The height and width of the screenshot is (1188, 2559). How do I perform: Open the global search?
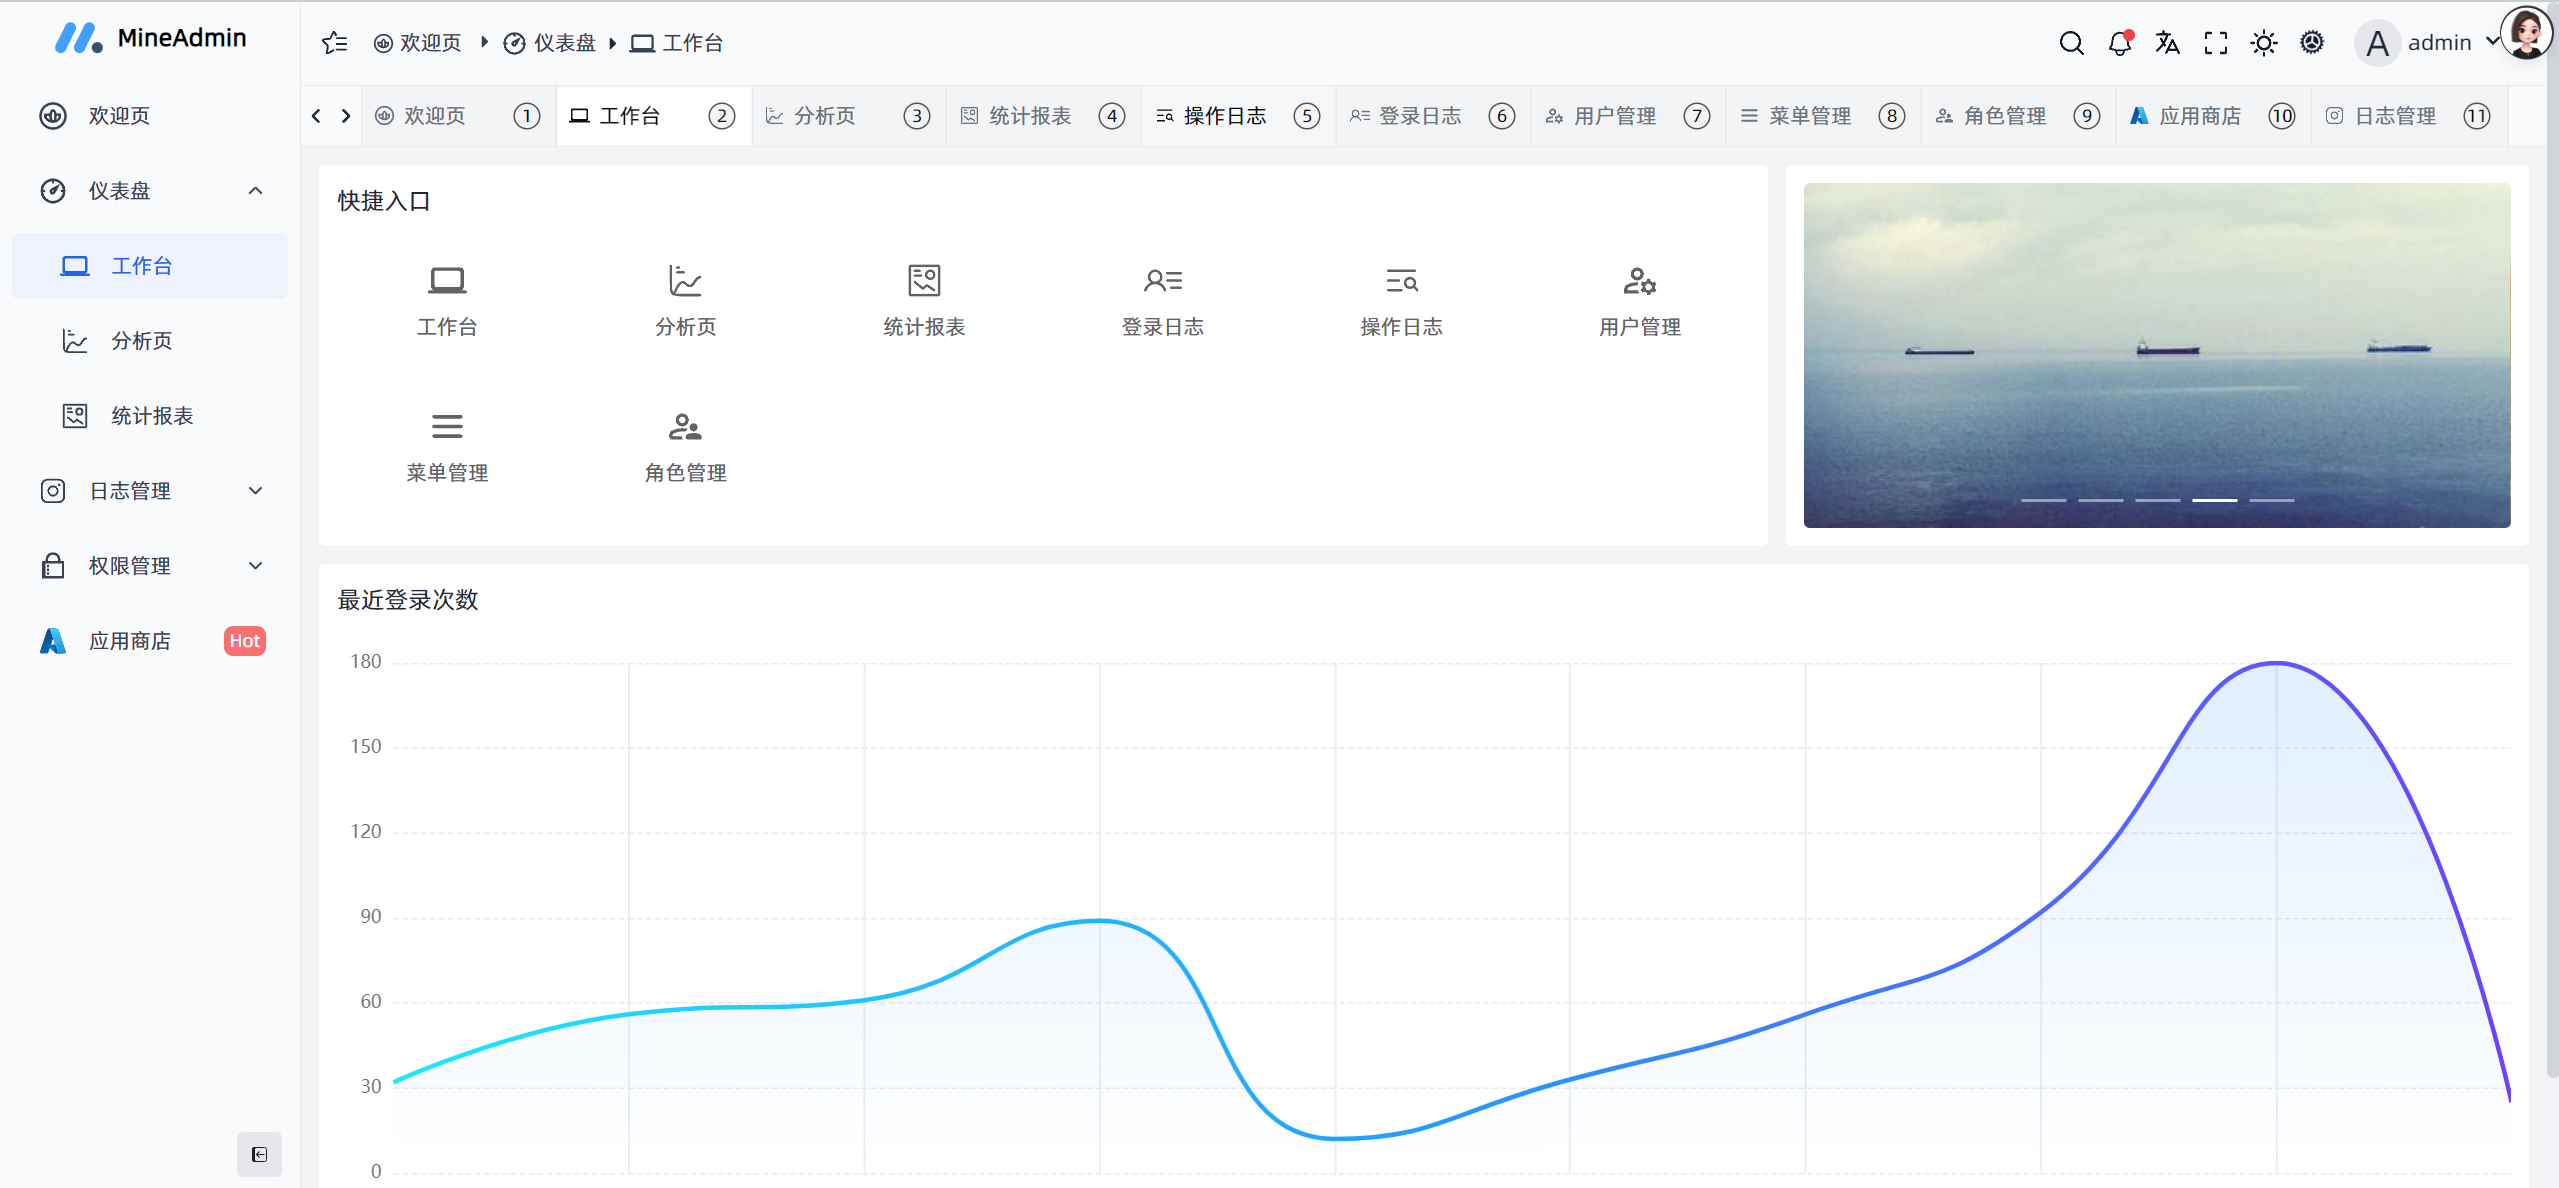2071,43
